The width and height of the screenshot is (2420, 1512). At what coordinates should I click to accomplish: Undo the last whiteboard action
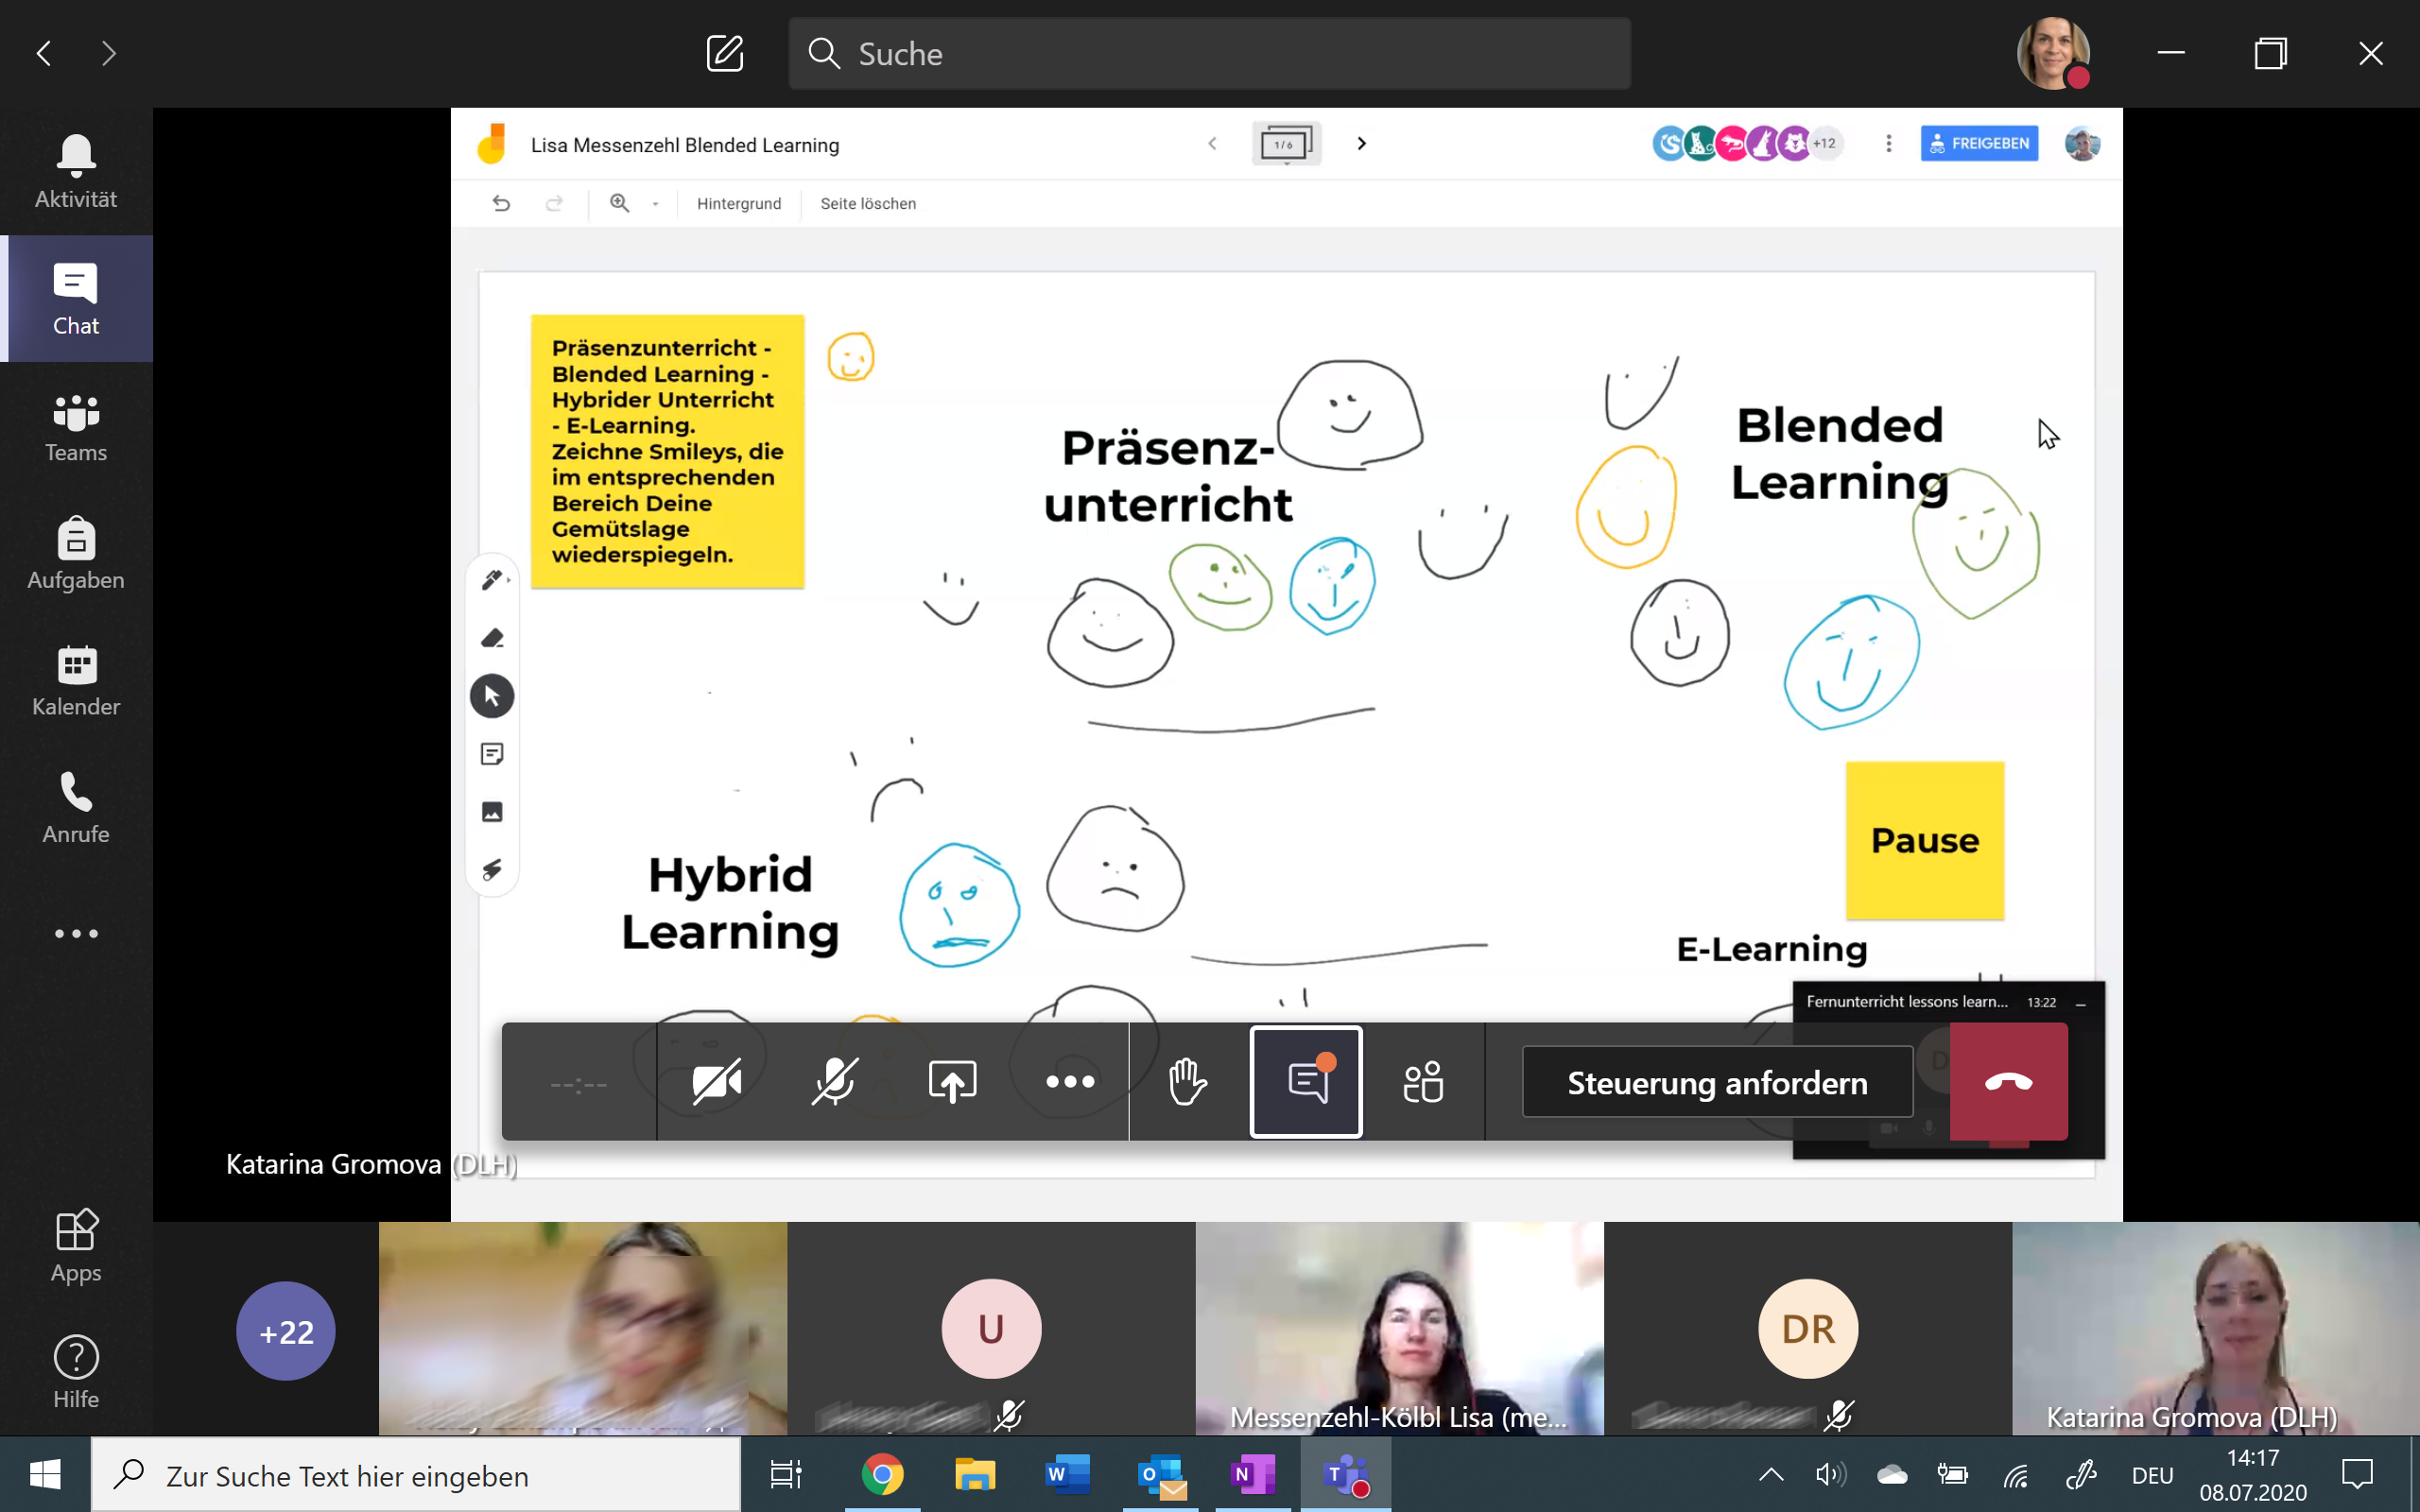click(502, 203)
